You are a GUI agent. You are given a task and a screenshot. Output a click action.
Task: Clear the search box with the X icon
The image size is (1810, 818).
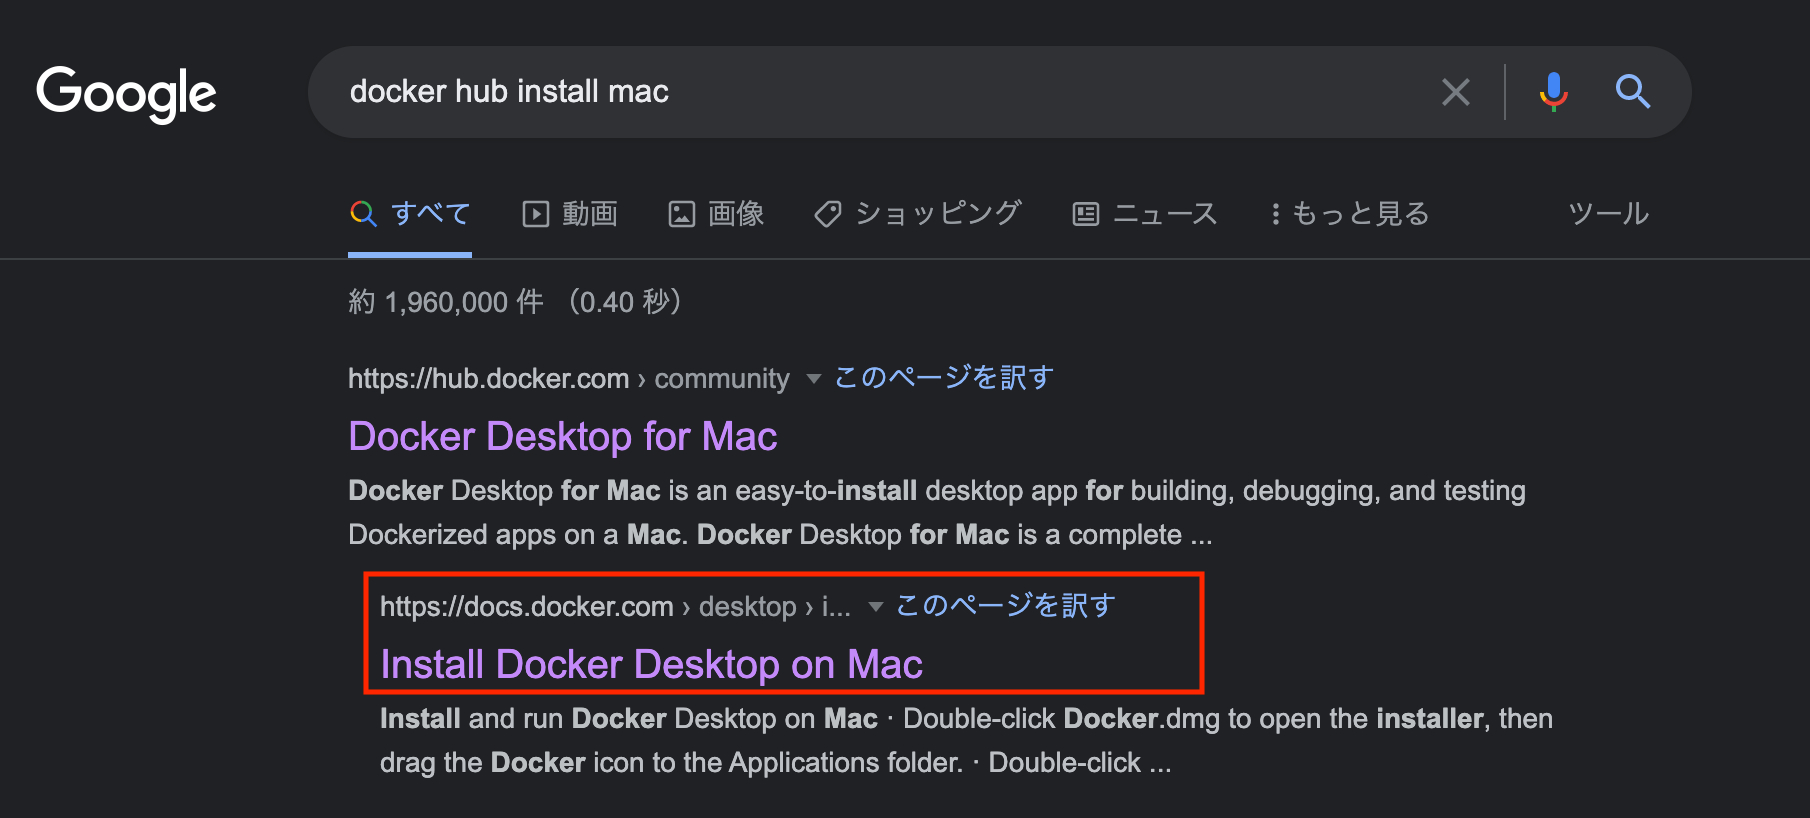pos(1455,92)
